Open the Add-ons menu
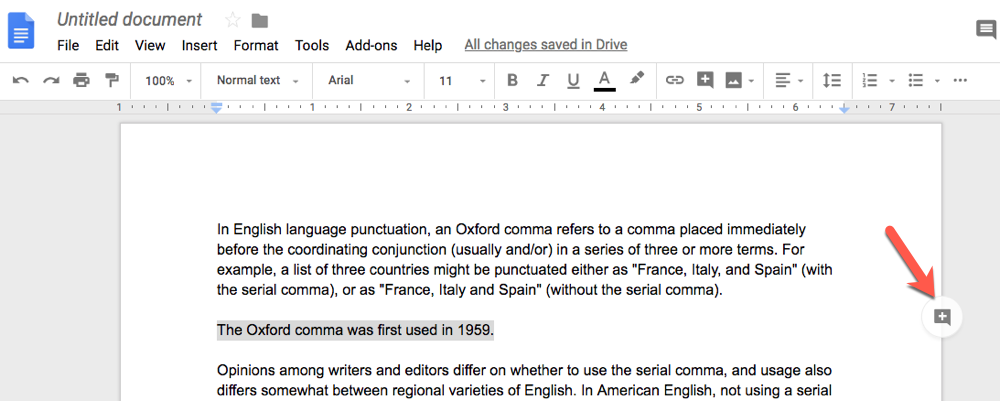This screenshot has width=1000, height=401. 371,45
